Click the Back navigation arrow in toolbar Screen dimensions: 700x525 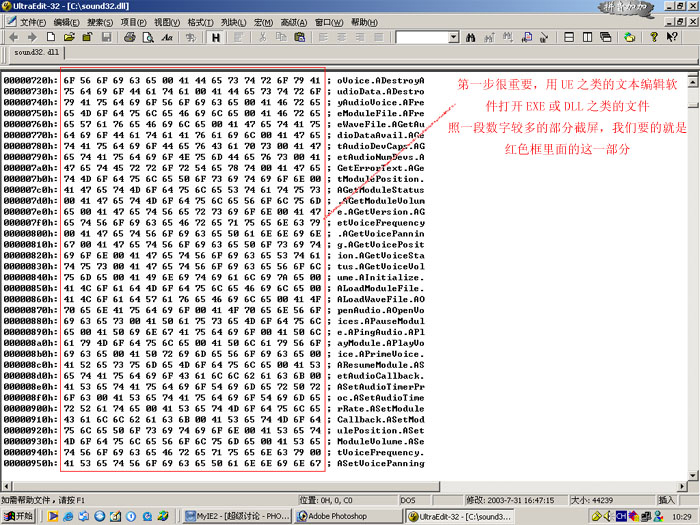tap(13, 38)
